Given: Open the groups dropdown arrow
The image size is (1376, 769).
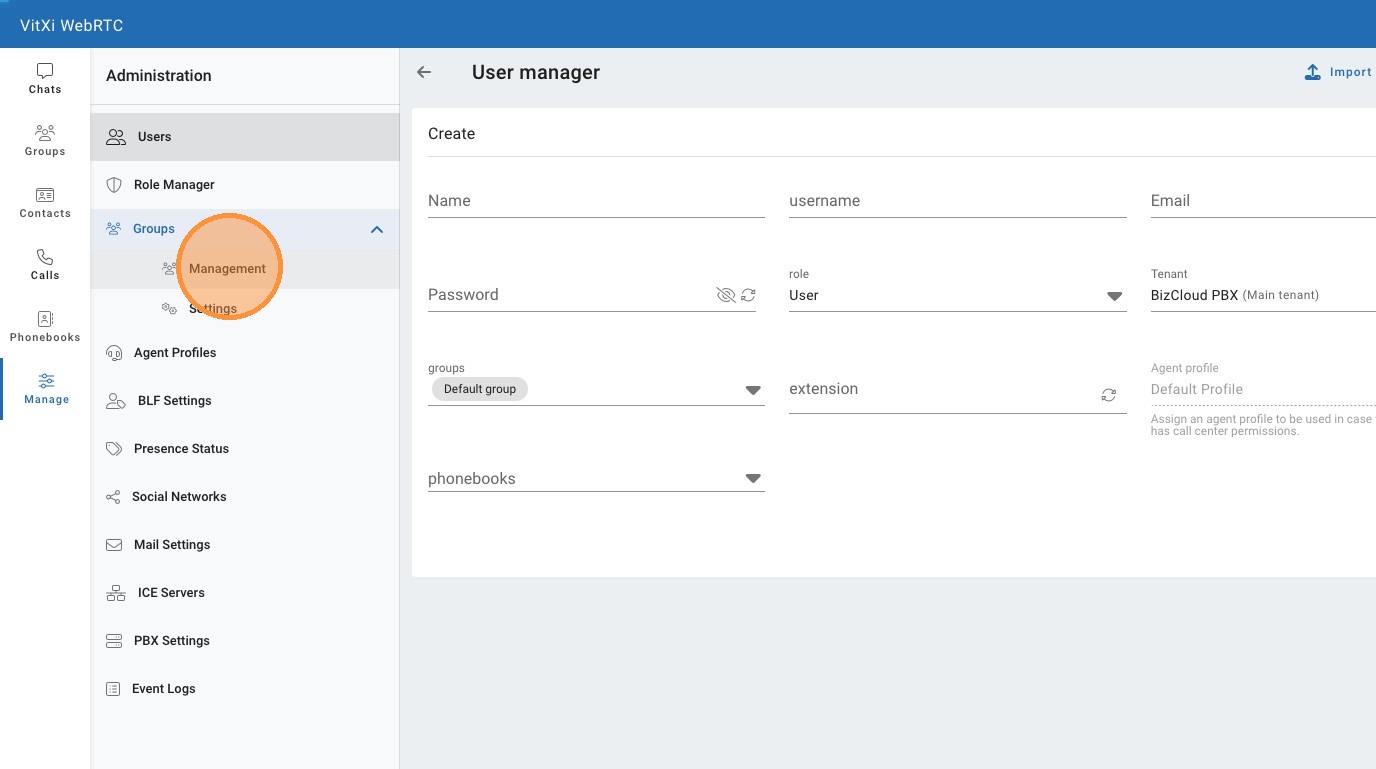Looking at the screenshot, I should click(x=753, y=390).
